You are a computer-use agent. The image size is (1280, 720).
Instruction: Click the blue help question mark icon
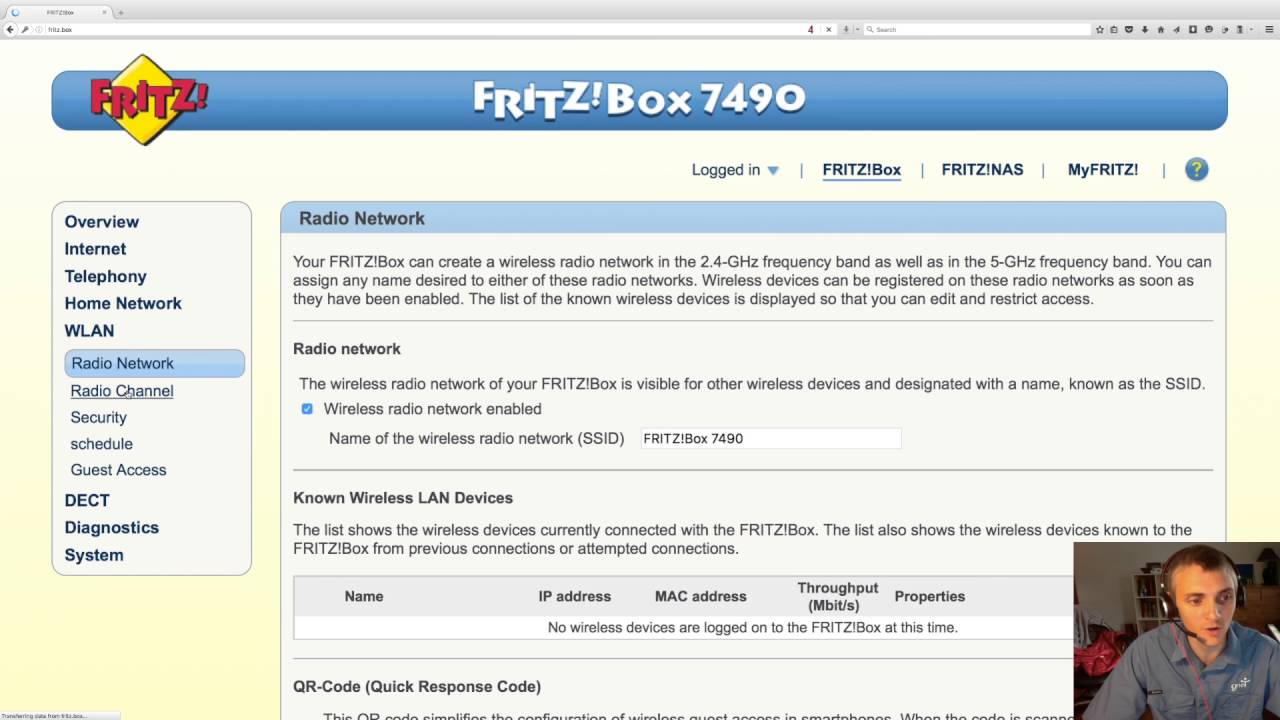click(1197, 169)
